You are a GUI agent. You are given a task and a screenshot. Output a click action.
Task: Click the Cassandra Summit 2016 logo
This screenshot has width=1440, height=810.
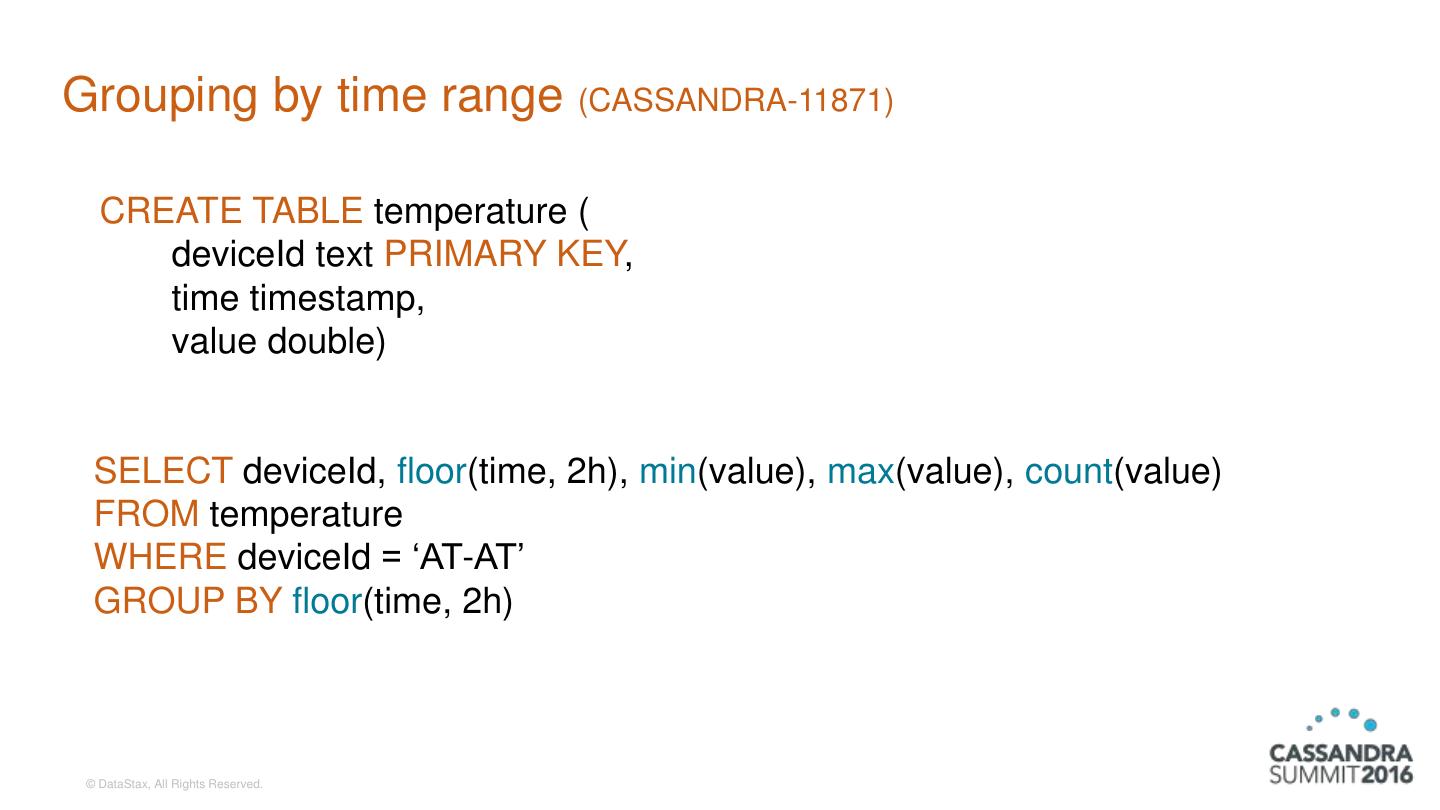pos(1340,763)
